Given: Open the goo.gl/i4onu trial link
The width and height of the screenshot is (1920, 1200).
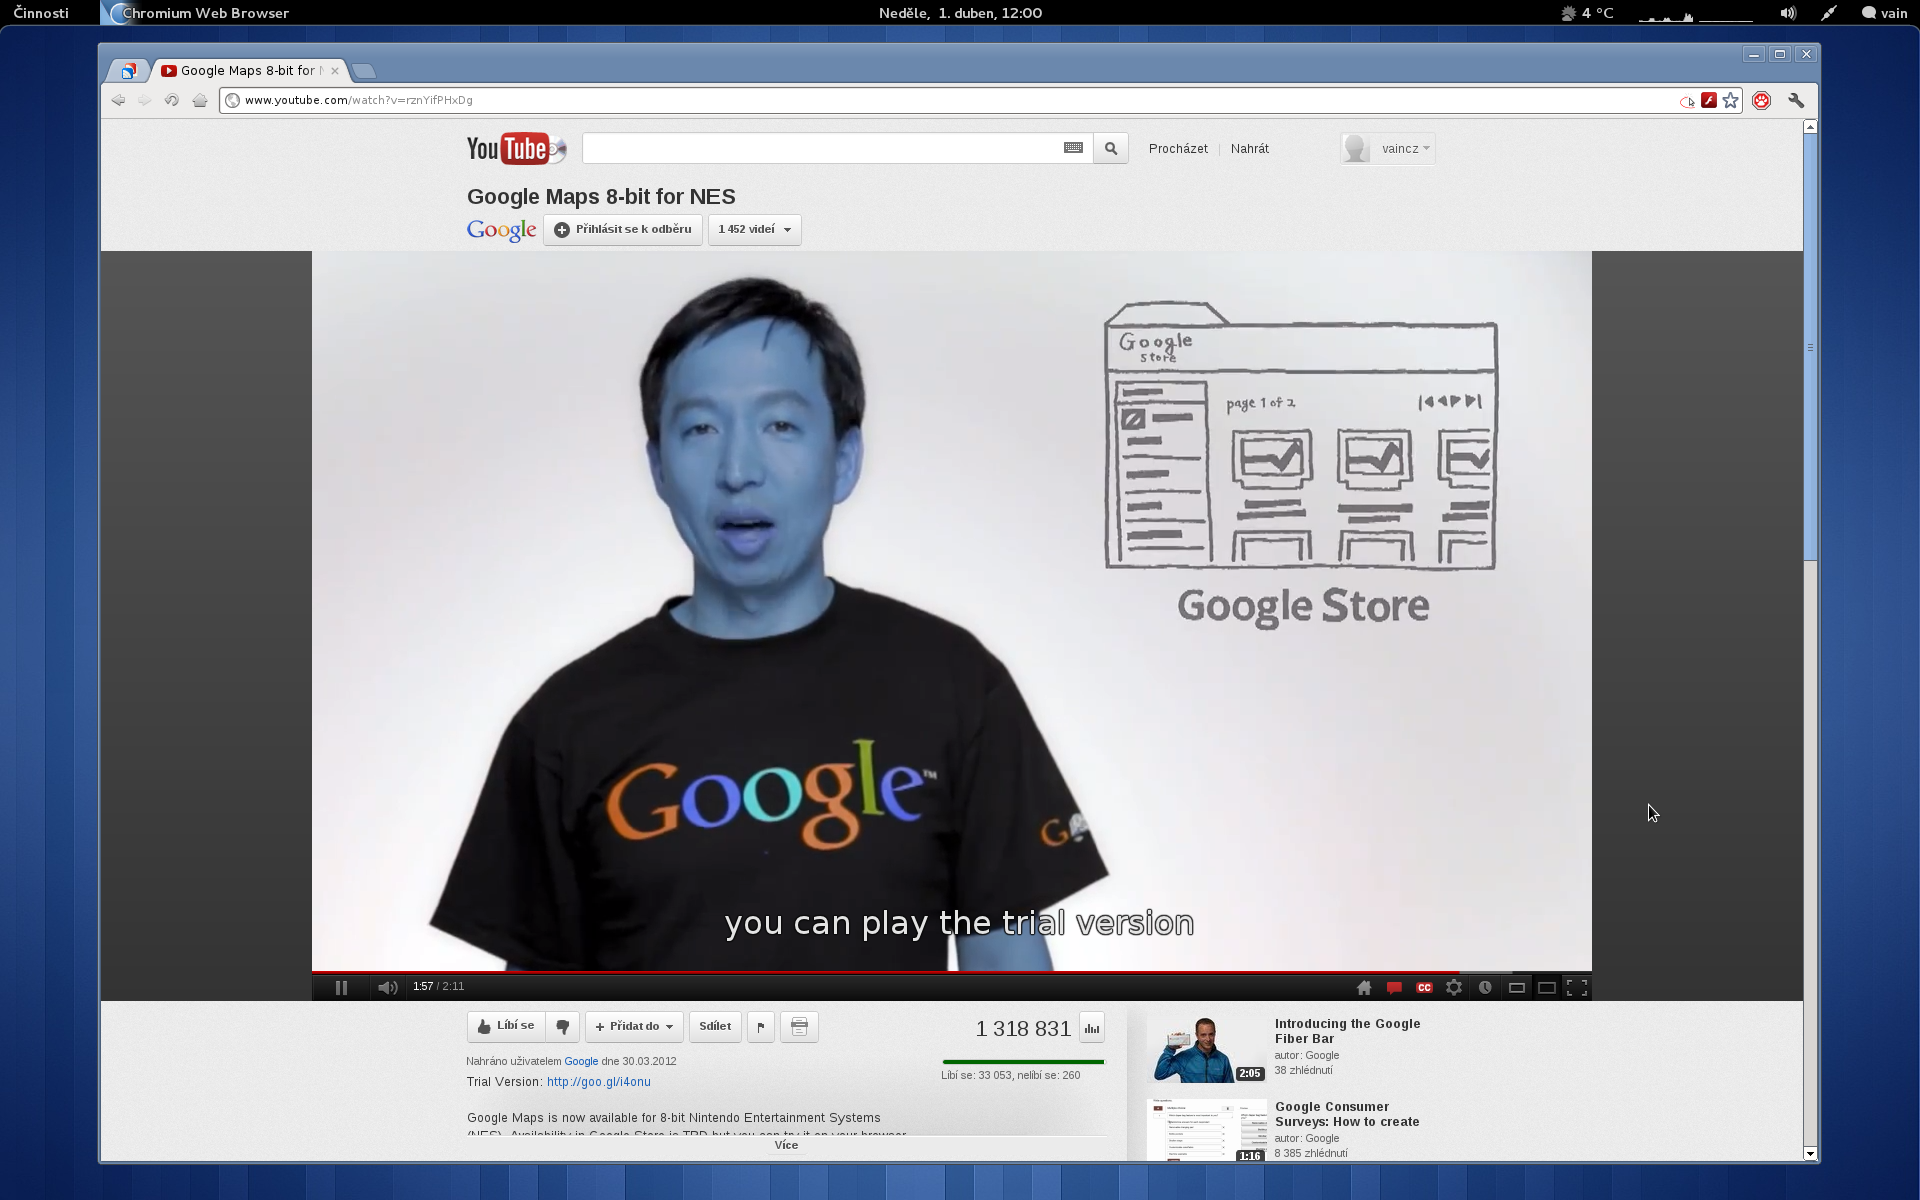Looking at the screenshot, I should pos(598,1082).
